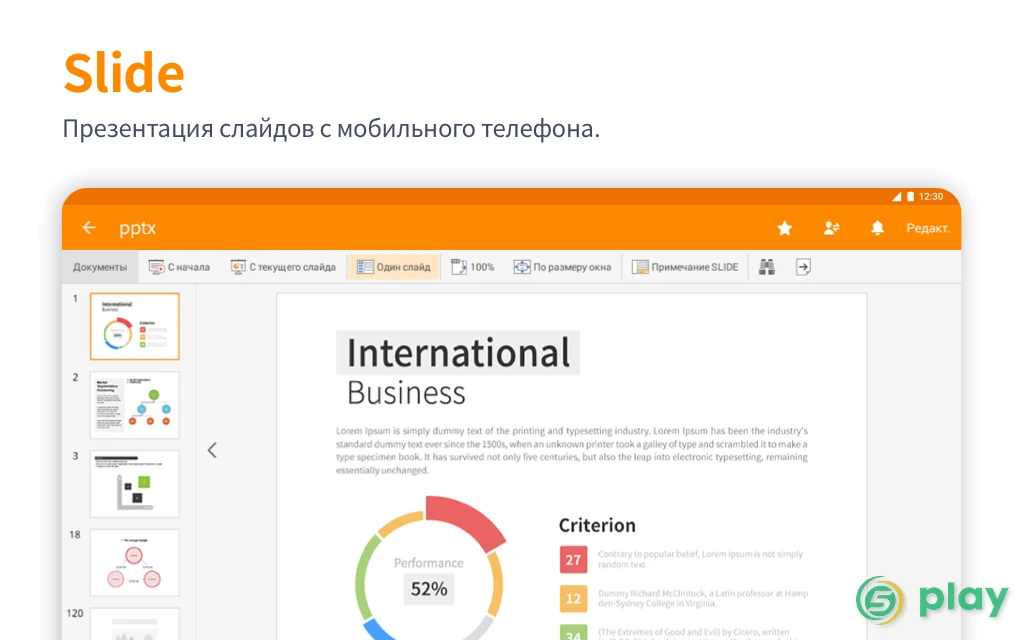Click the Performance label in the chart
This screenshot has width=1024, height=640.
pyautogui.click(x=428, y=563)
